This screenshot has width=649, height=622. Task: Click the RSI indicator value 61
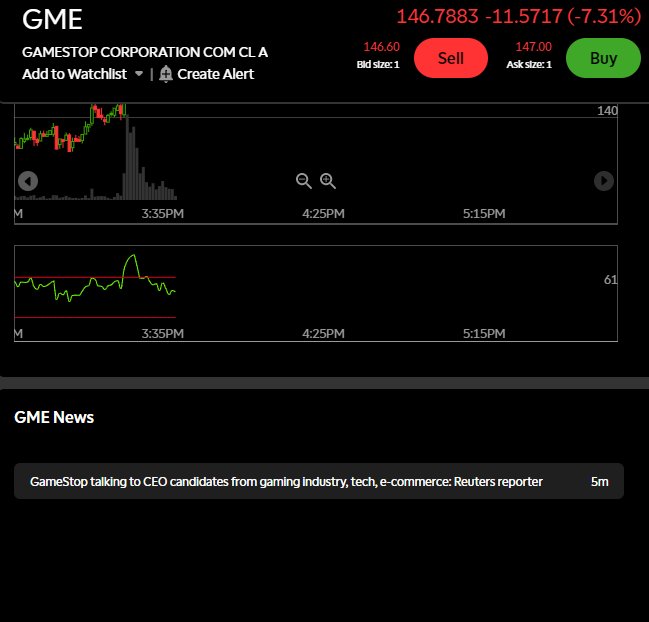611,280
